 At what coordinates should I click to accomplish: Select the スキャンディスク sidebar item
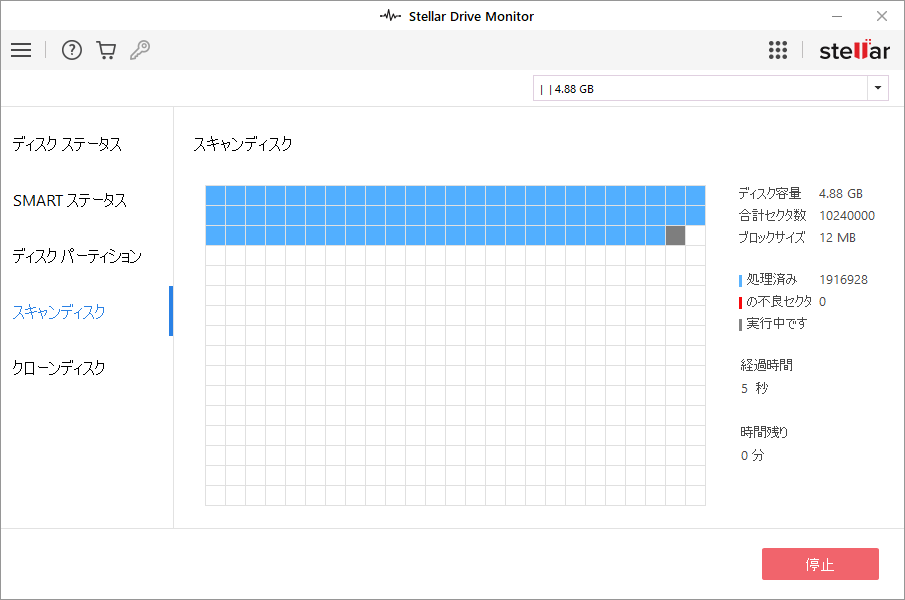point(58,312)
